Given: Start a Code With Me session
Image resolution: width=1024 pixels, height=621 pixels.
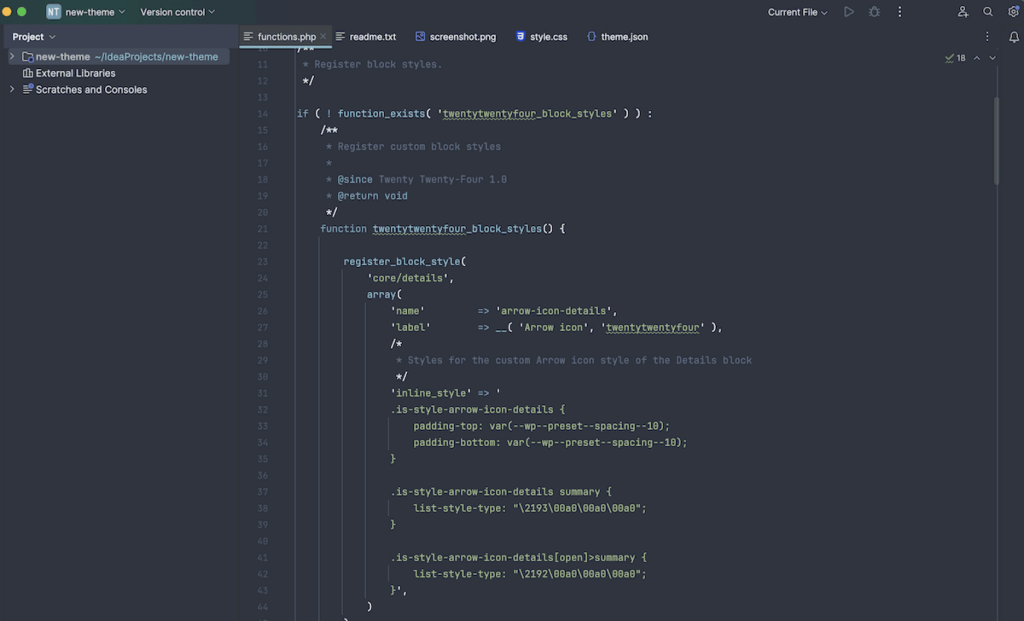Looking at the screenshot, I should [963, 12].
